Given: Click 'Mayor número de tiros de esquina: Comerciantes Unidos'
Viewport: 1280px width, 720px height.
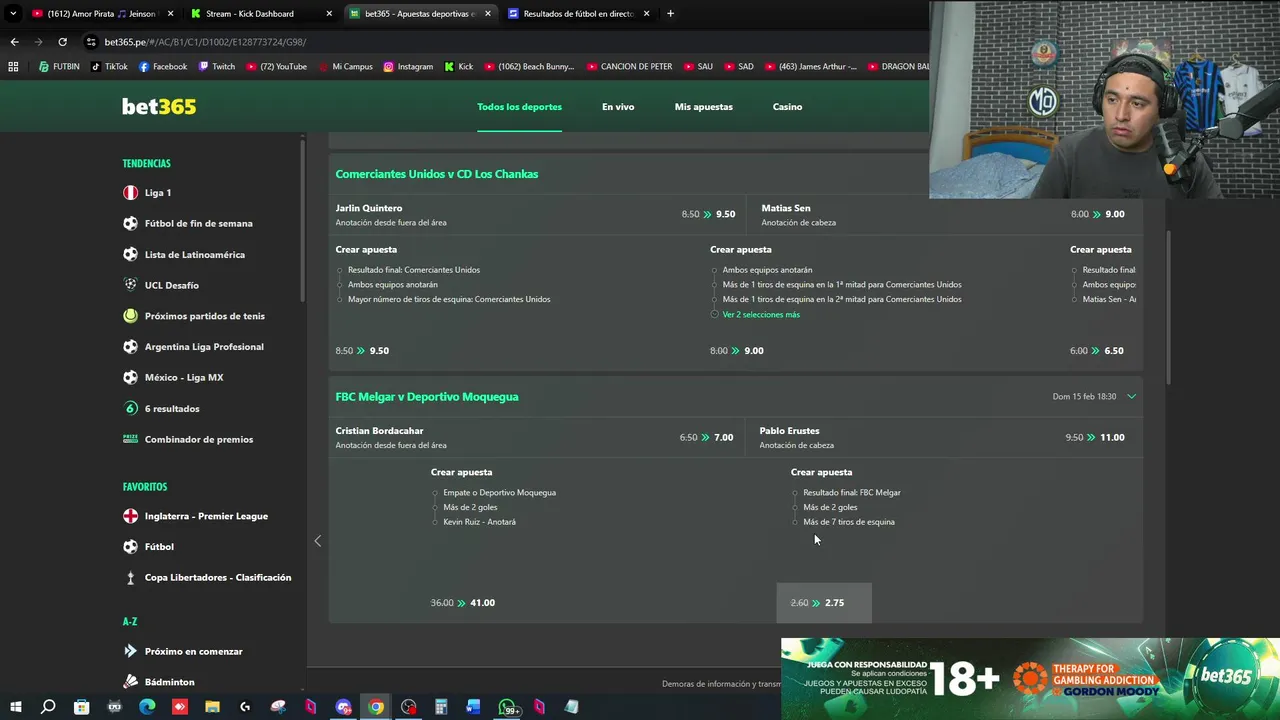Looking at the screenshot, I should click(449, 299).
